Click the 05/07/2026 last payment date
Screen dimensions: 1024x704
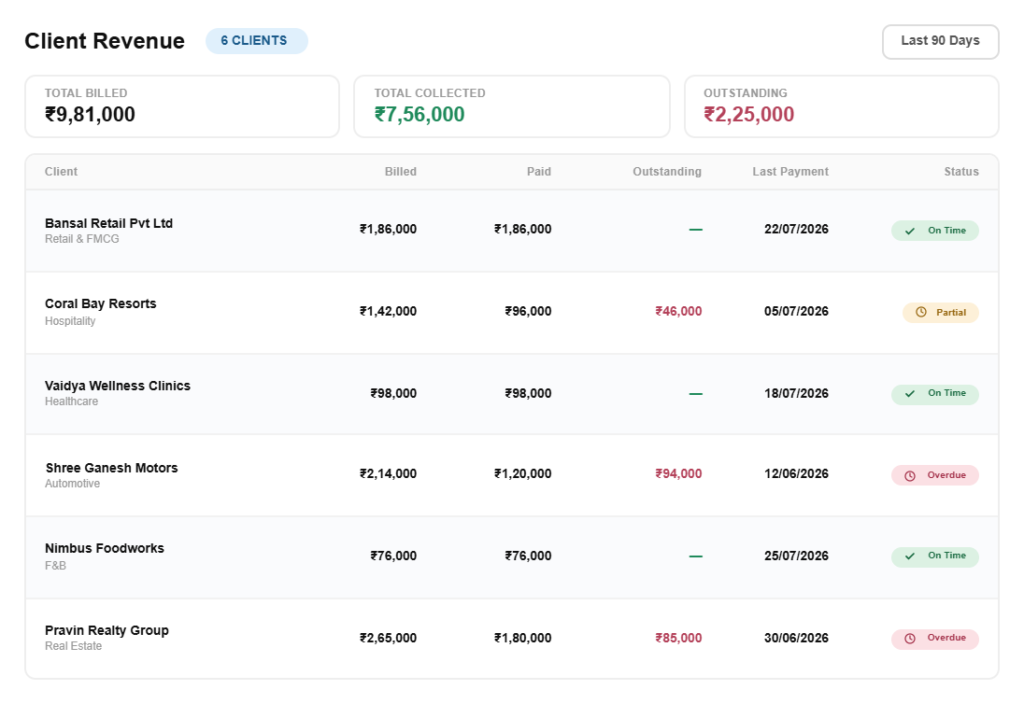coord(796,312)
